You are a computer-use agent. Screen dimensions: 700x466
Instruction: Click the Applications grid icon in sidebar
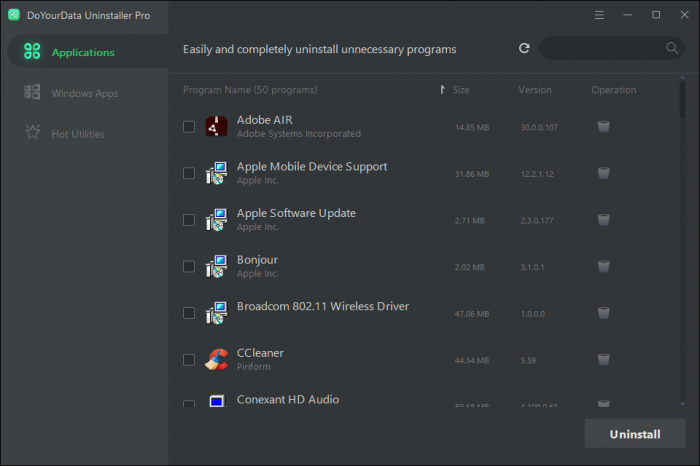32,51
